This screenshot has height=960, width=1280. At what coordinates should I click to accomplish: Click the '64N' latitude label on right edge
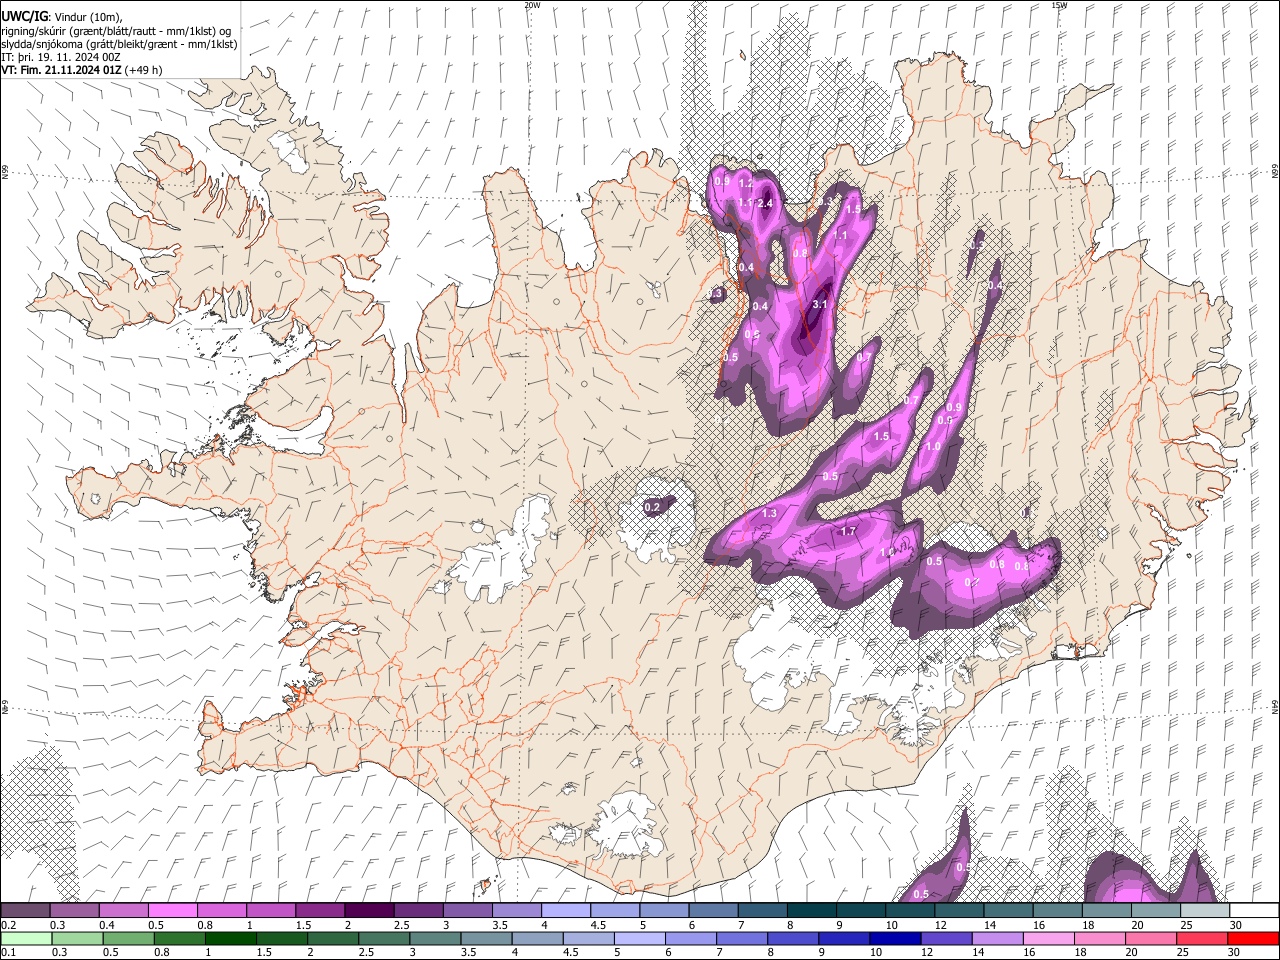tap(1275, 707)
